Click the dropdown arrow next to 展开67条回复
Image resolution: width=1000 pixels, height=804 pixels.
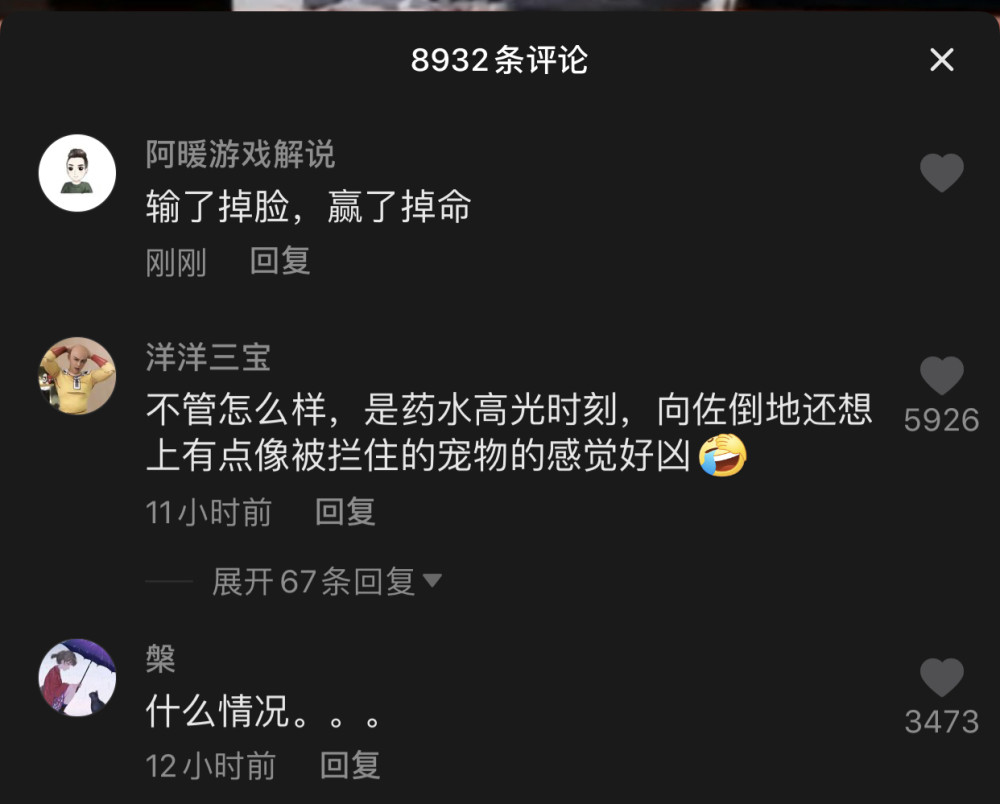coord(432,580)
